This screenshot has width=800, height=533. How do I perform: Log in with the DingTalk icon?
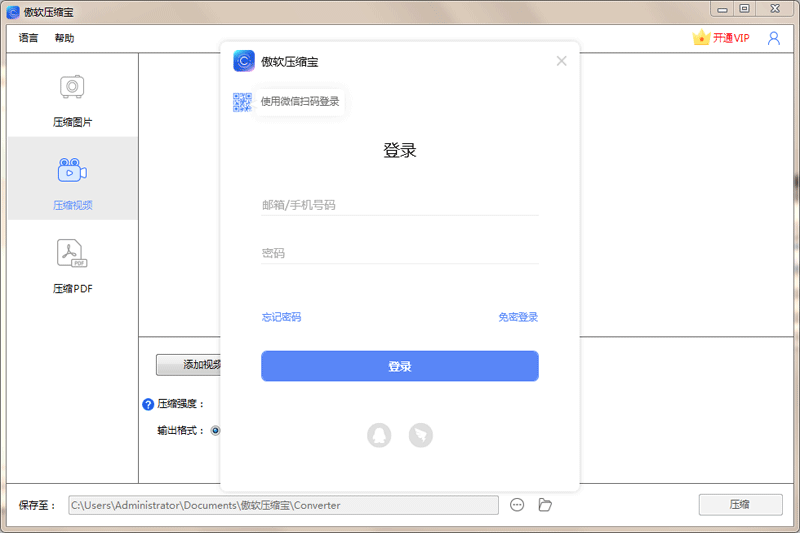click(x=421, y=435)
